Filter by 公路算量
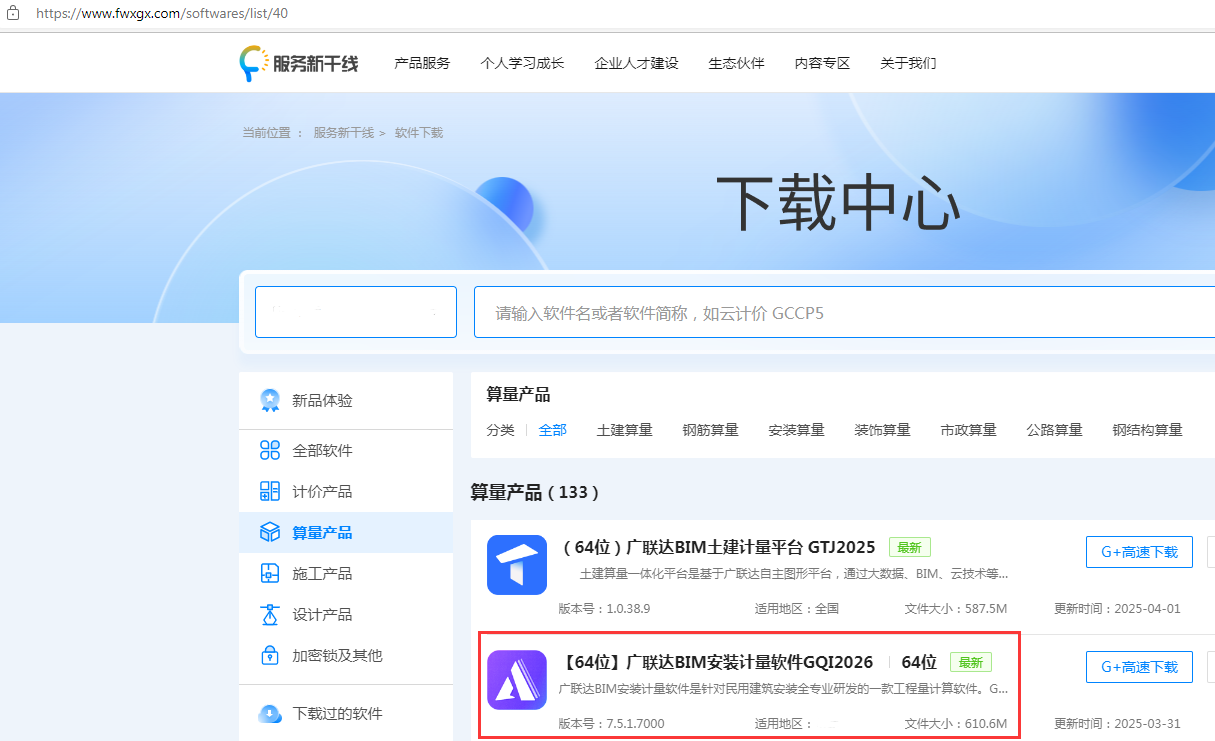The image size is (1215, 741). (x=1054, y=430)
